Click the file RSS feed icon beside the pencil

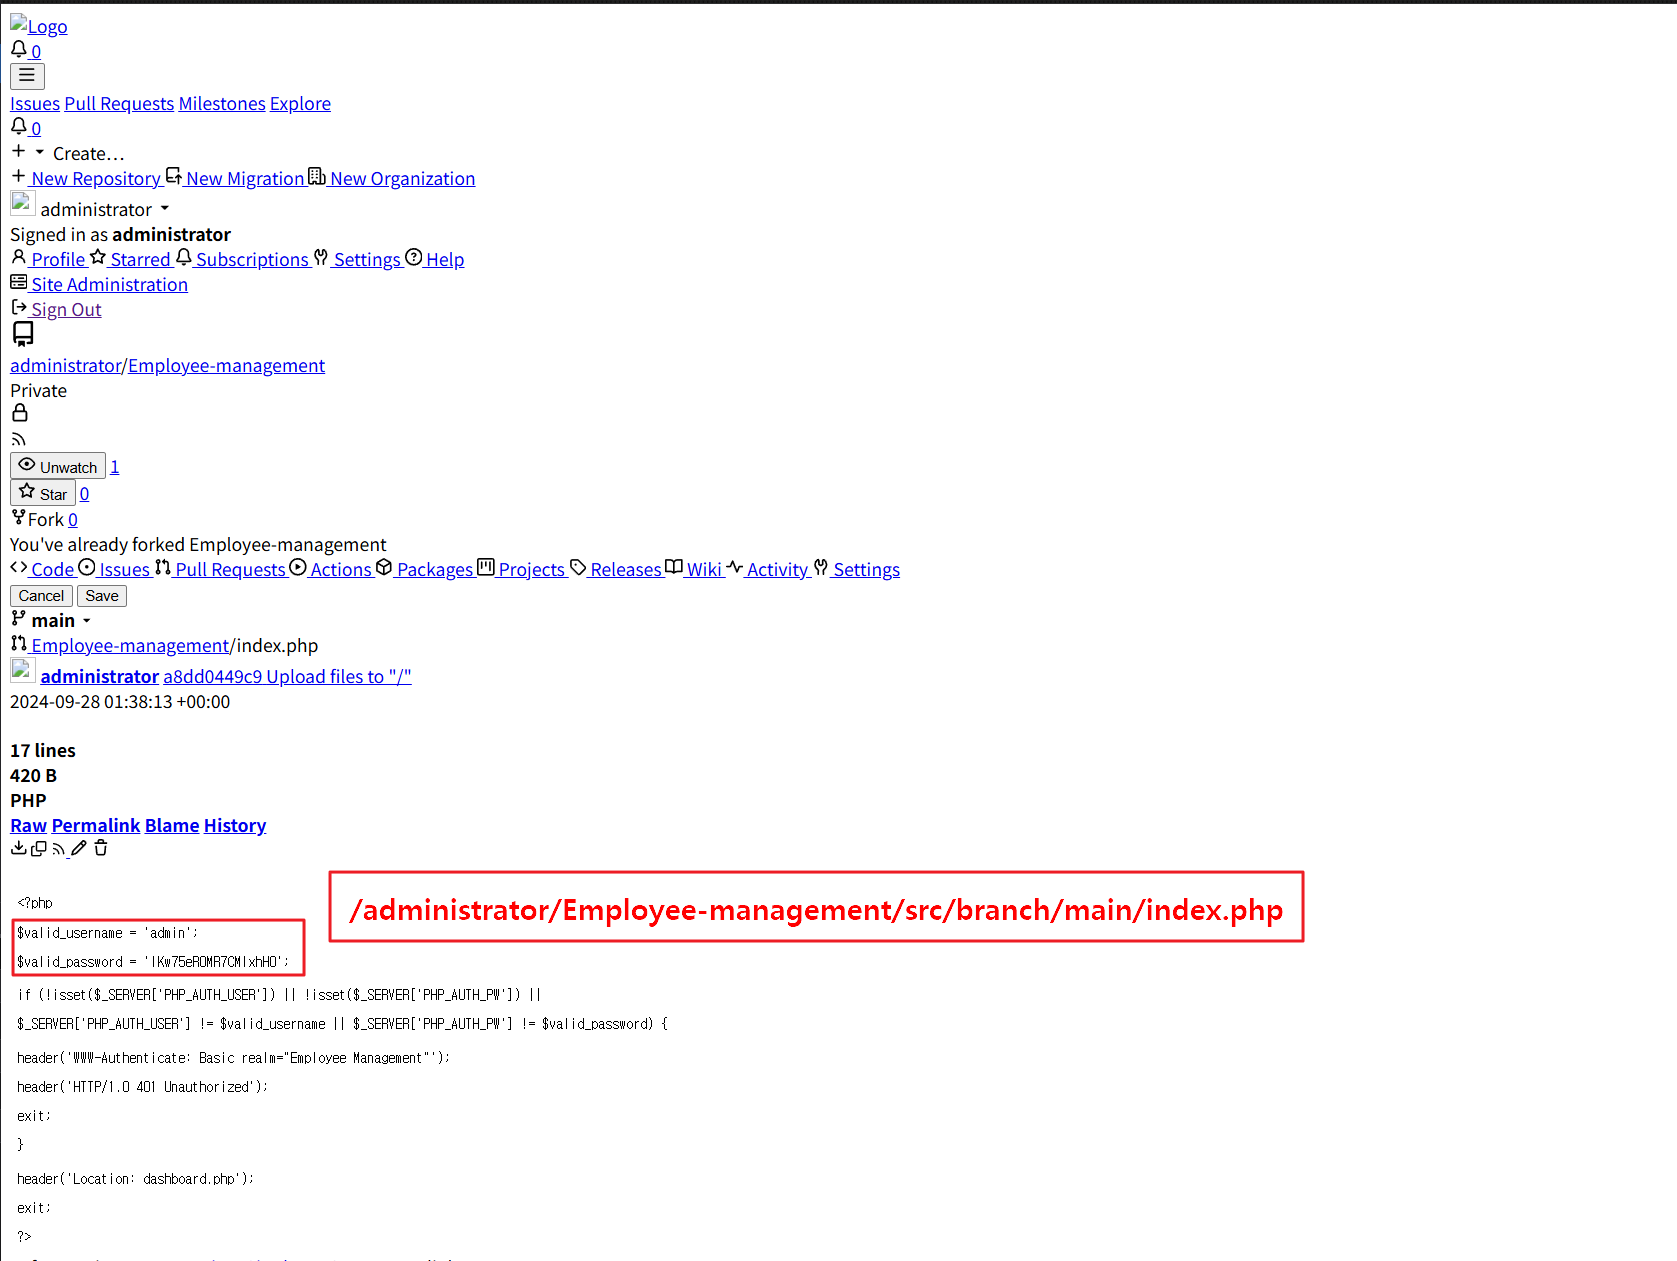click(x=59, y=850)
